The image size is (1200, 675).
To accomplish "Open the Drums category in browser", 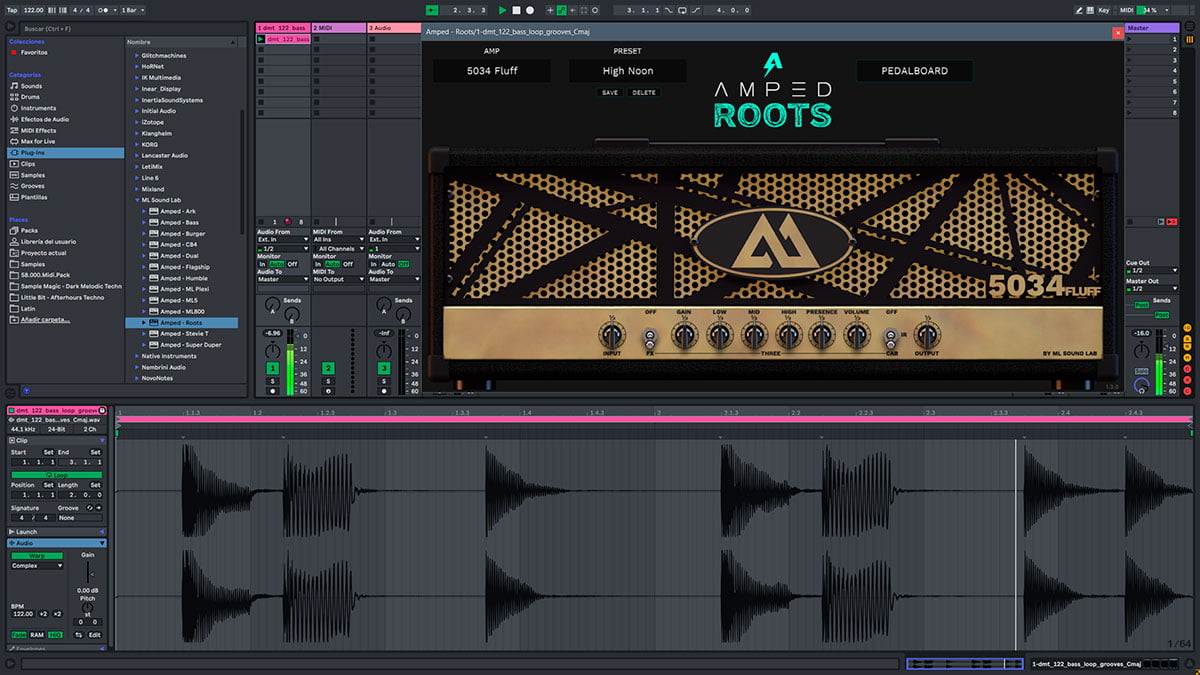I will pyautogui.click(x=32, y=97).
